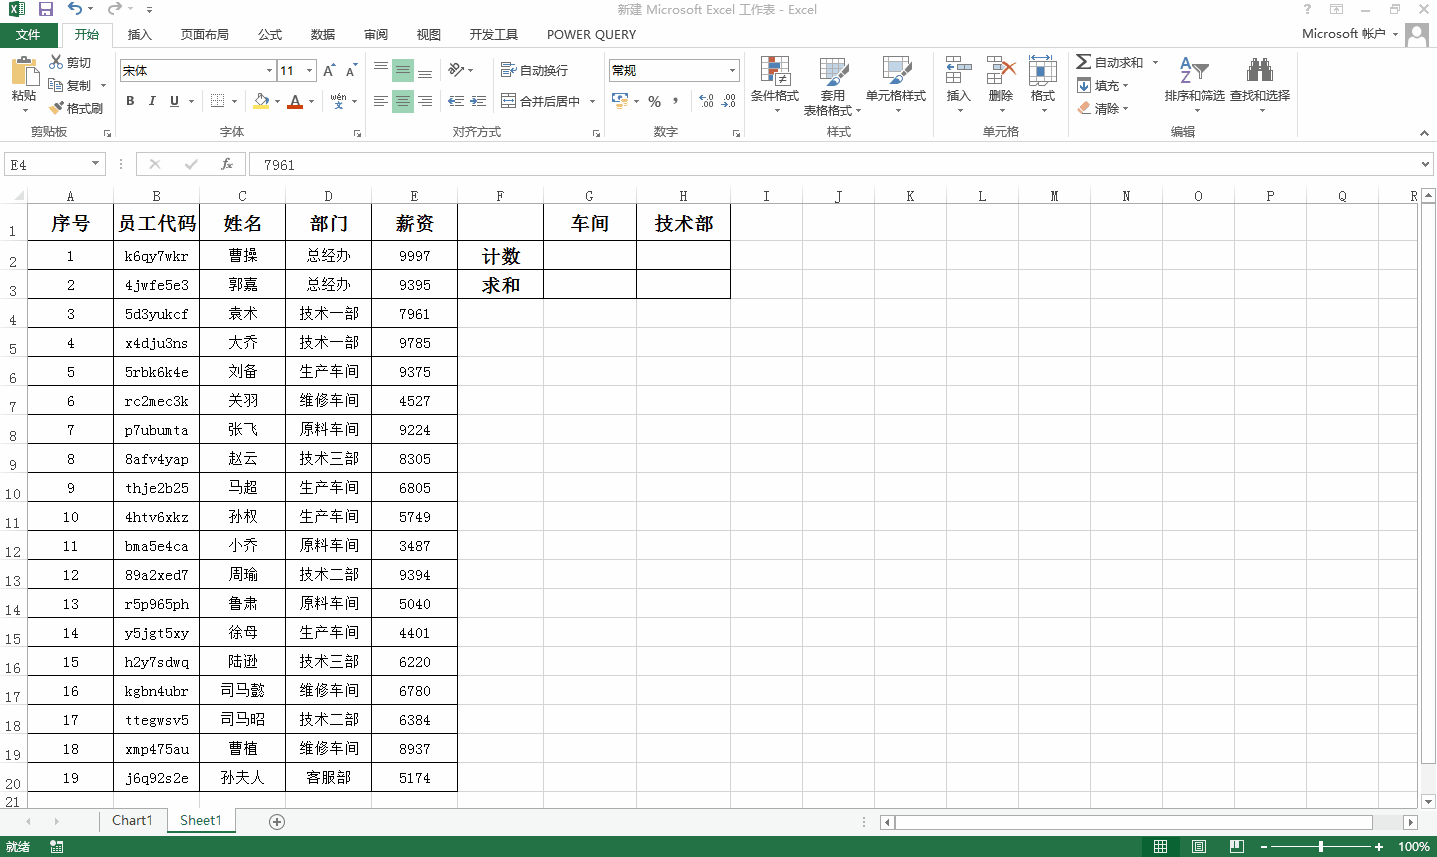
Task: Open the font name dropdown (宋体)
Action: coord(269,70)
